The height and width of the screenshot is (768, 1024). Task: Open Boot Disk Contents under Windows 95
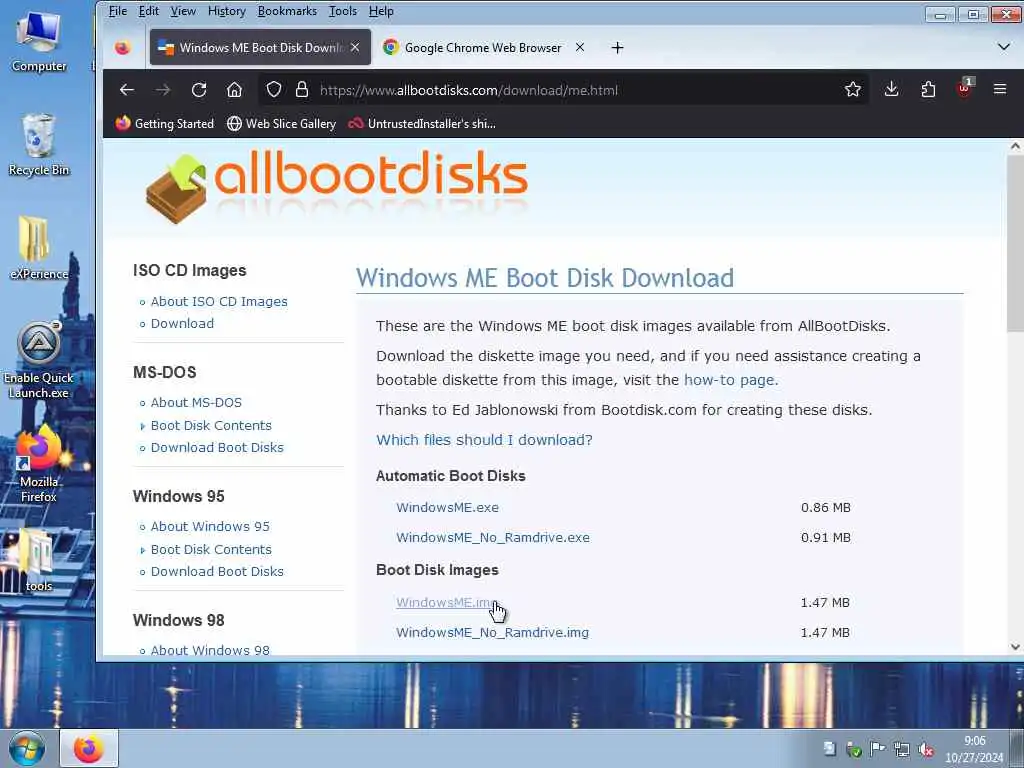pos(211,549)
